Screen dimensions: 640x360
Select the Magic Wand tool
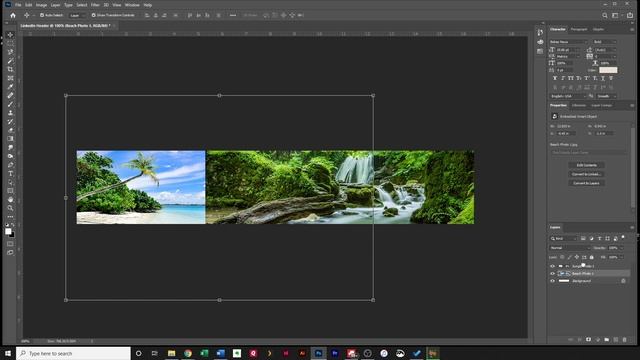tap(11, 60)
